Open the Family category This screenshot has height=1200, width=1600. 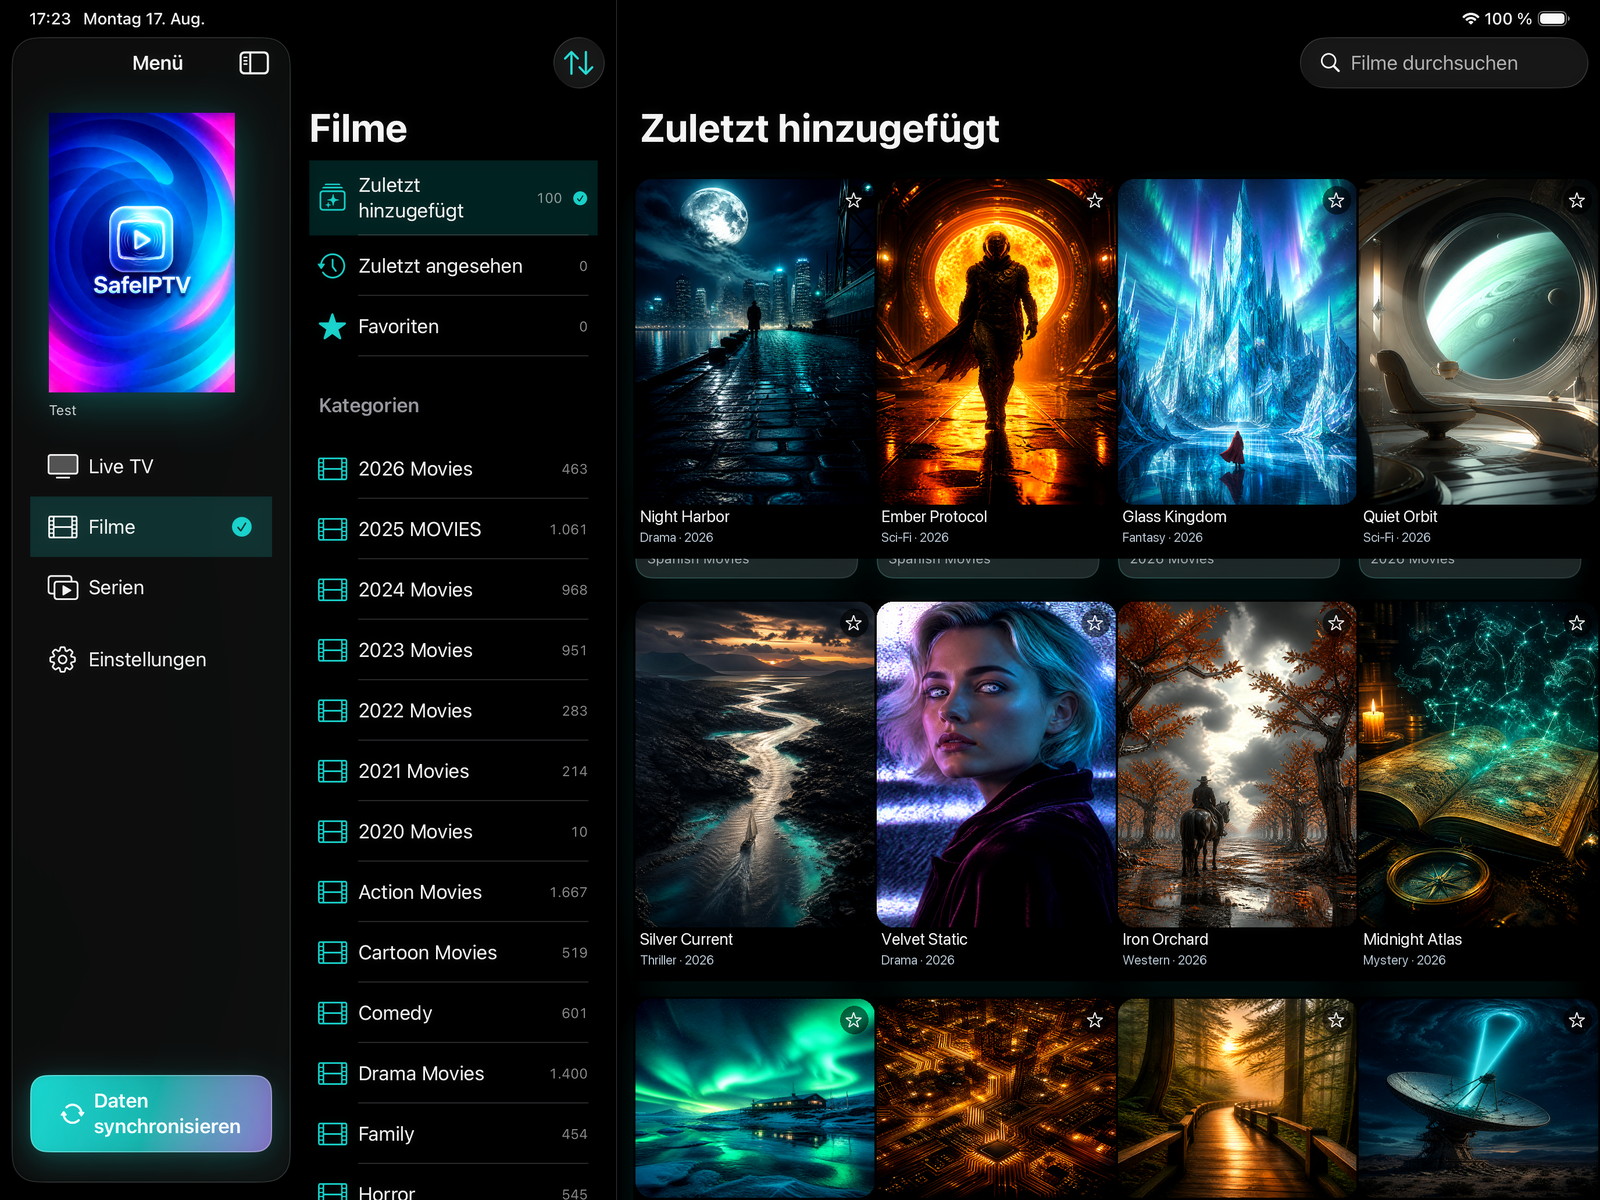click(x=453, y=1134)
